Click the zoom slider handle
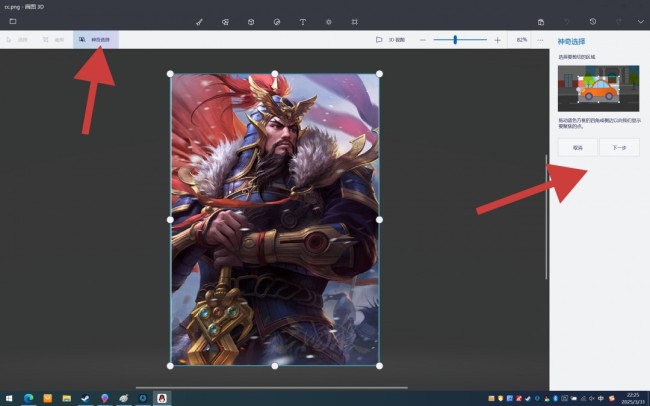650x406 pixels. pos(455,39)
